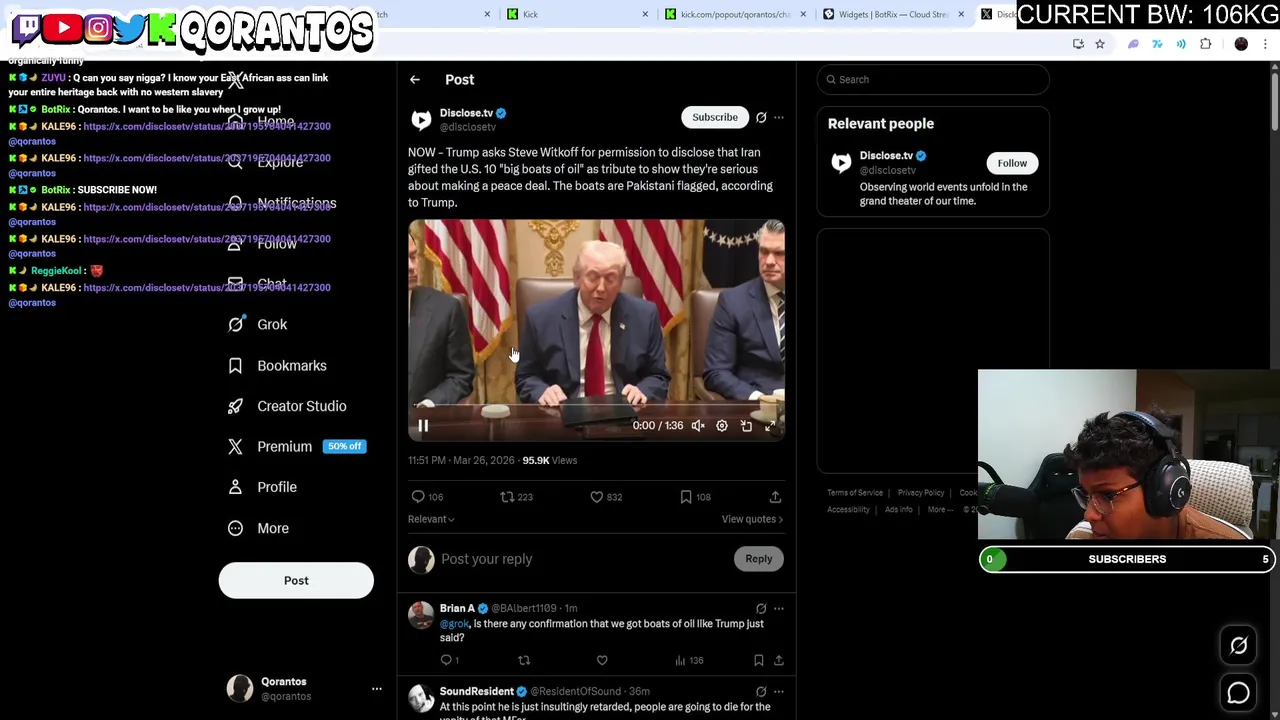Share Brian A's comment
This screenshot has width=1280, height=720.
click(x=779, y=661)
